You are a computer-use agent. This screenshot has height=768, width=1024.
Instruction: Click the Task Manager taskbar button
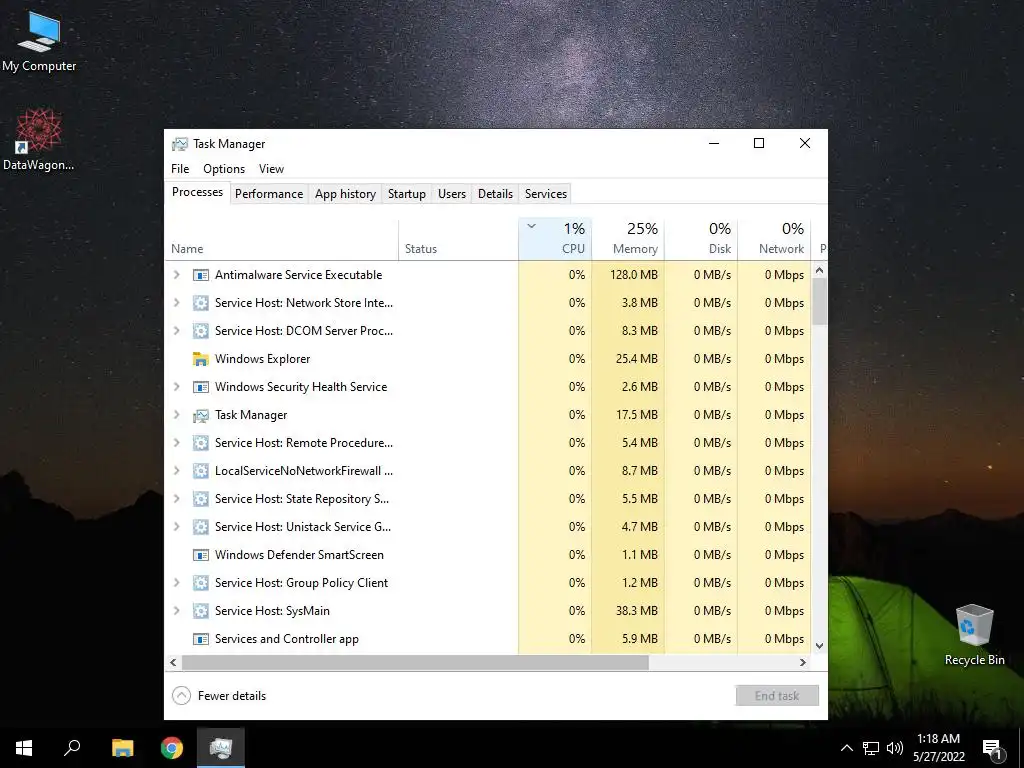click(x=221, y=748)
